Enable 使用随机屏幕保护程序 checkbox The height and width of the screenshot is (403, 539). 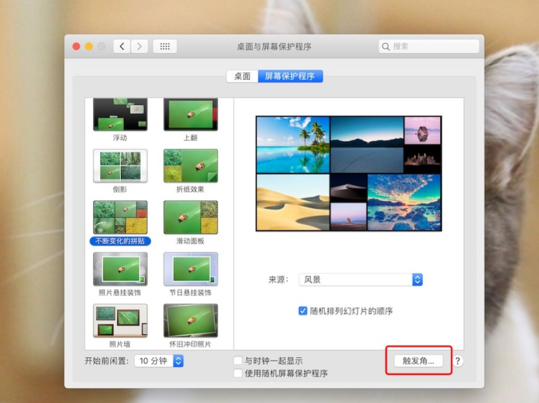coord(238,373)
